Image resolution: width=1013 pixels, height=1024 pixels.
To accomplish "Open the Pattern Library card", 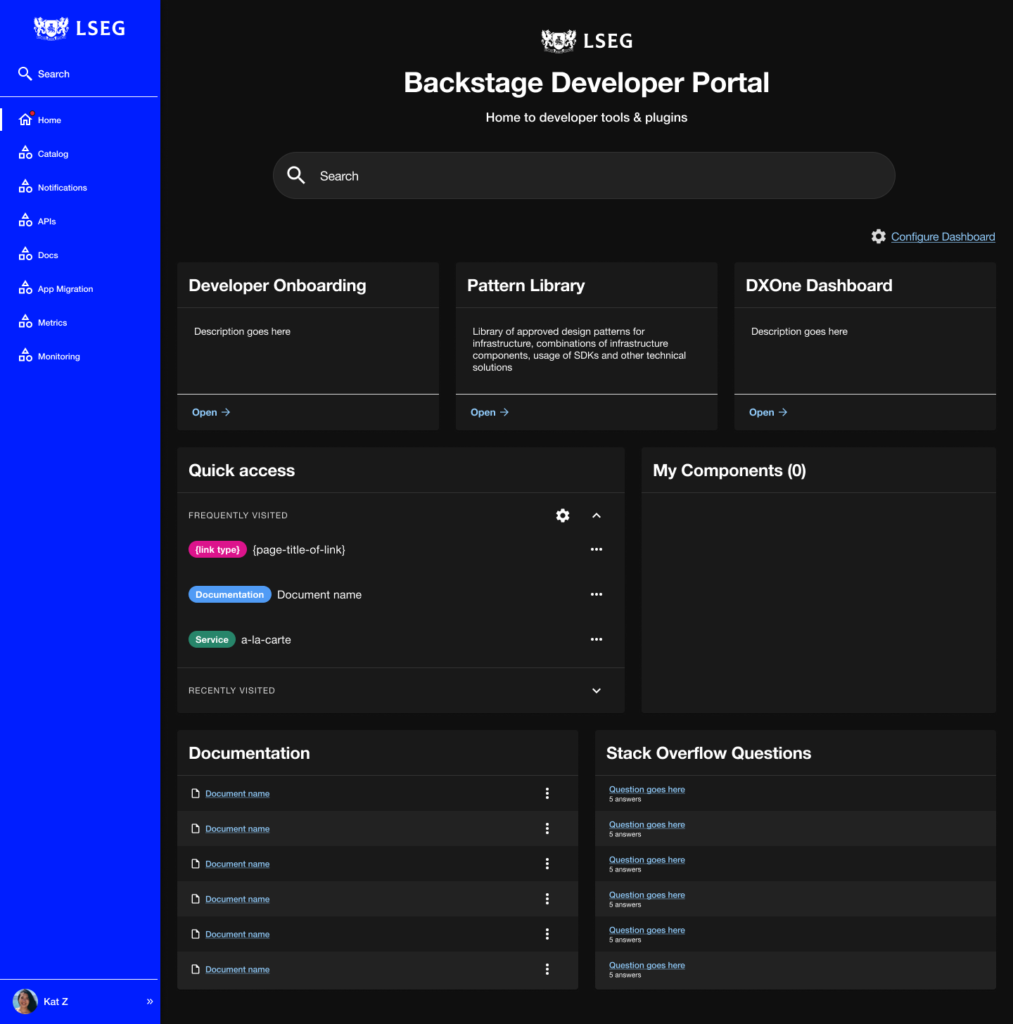I will [490, 412].
